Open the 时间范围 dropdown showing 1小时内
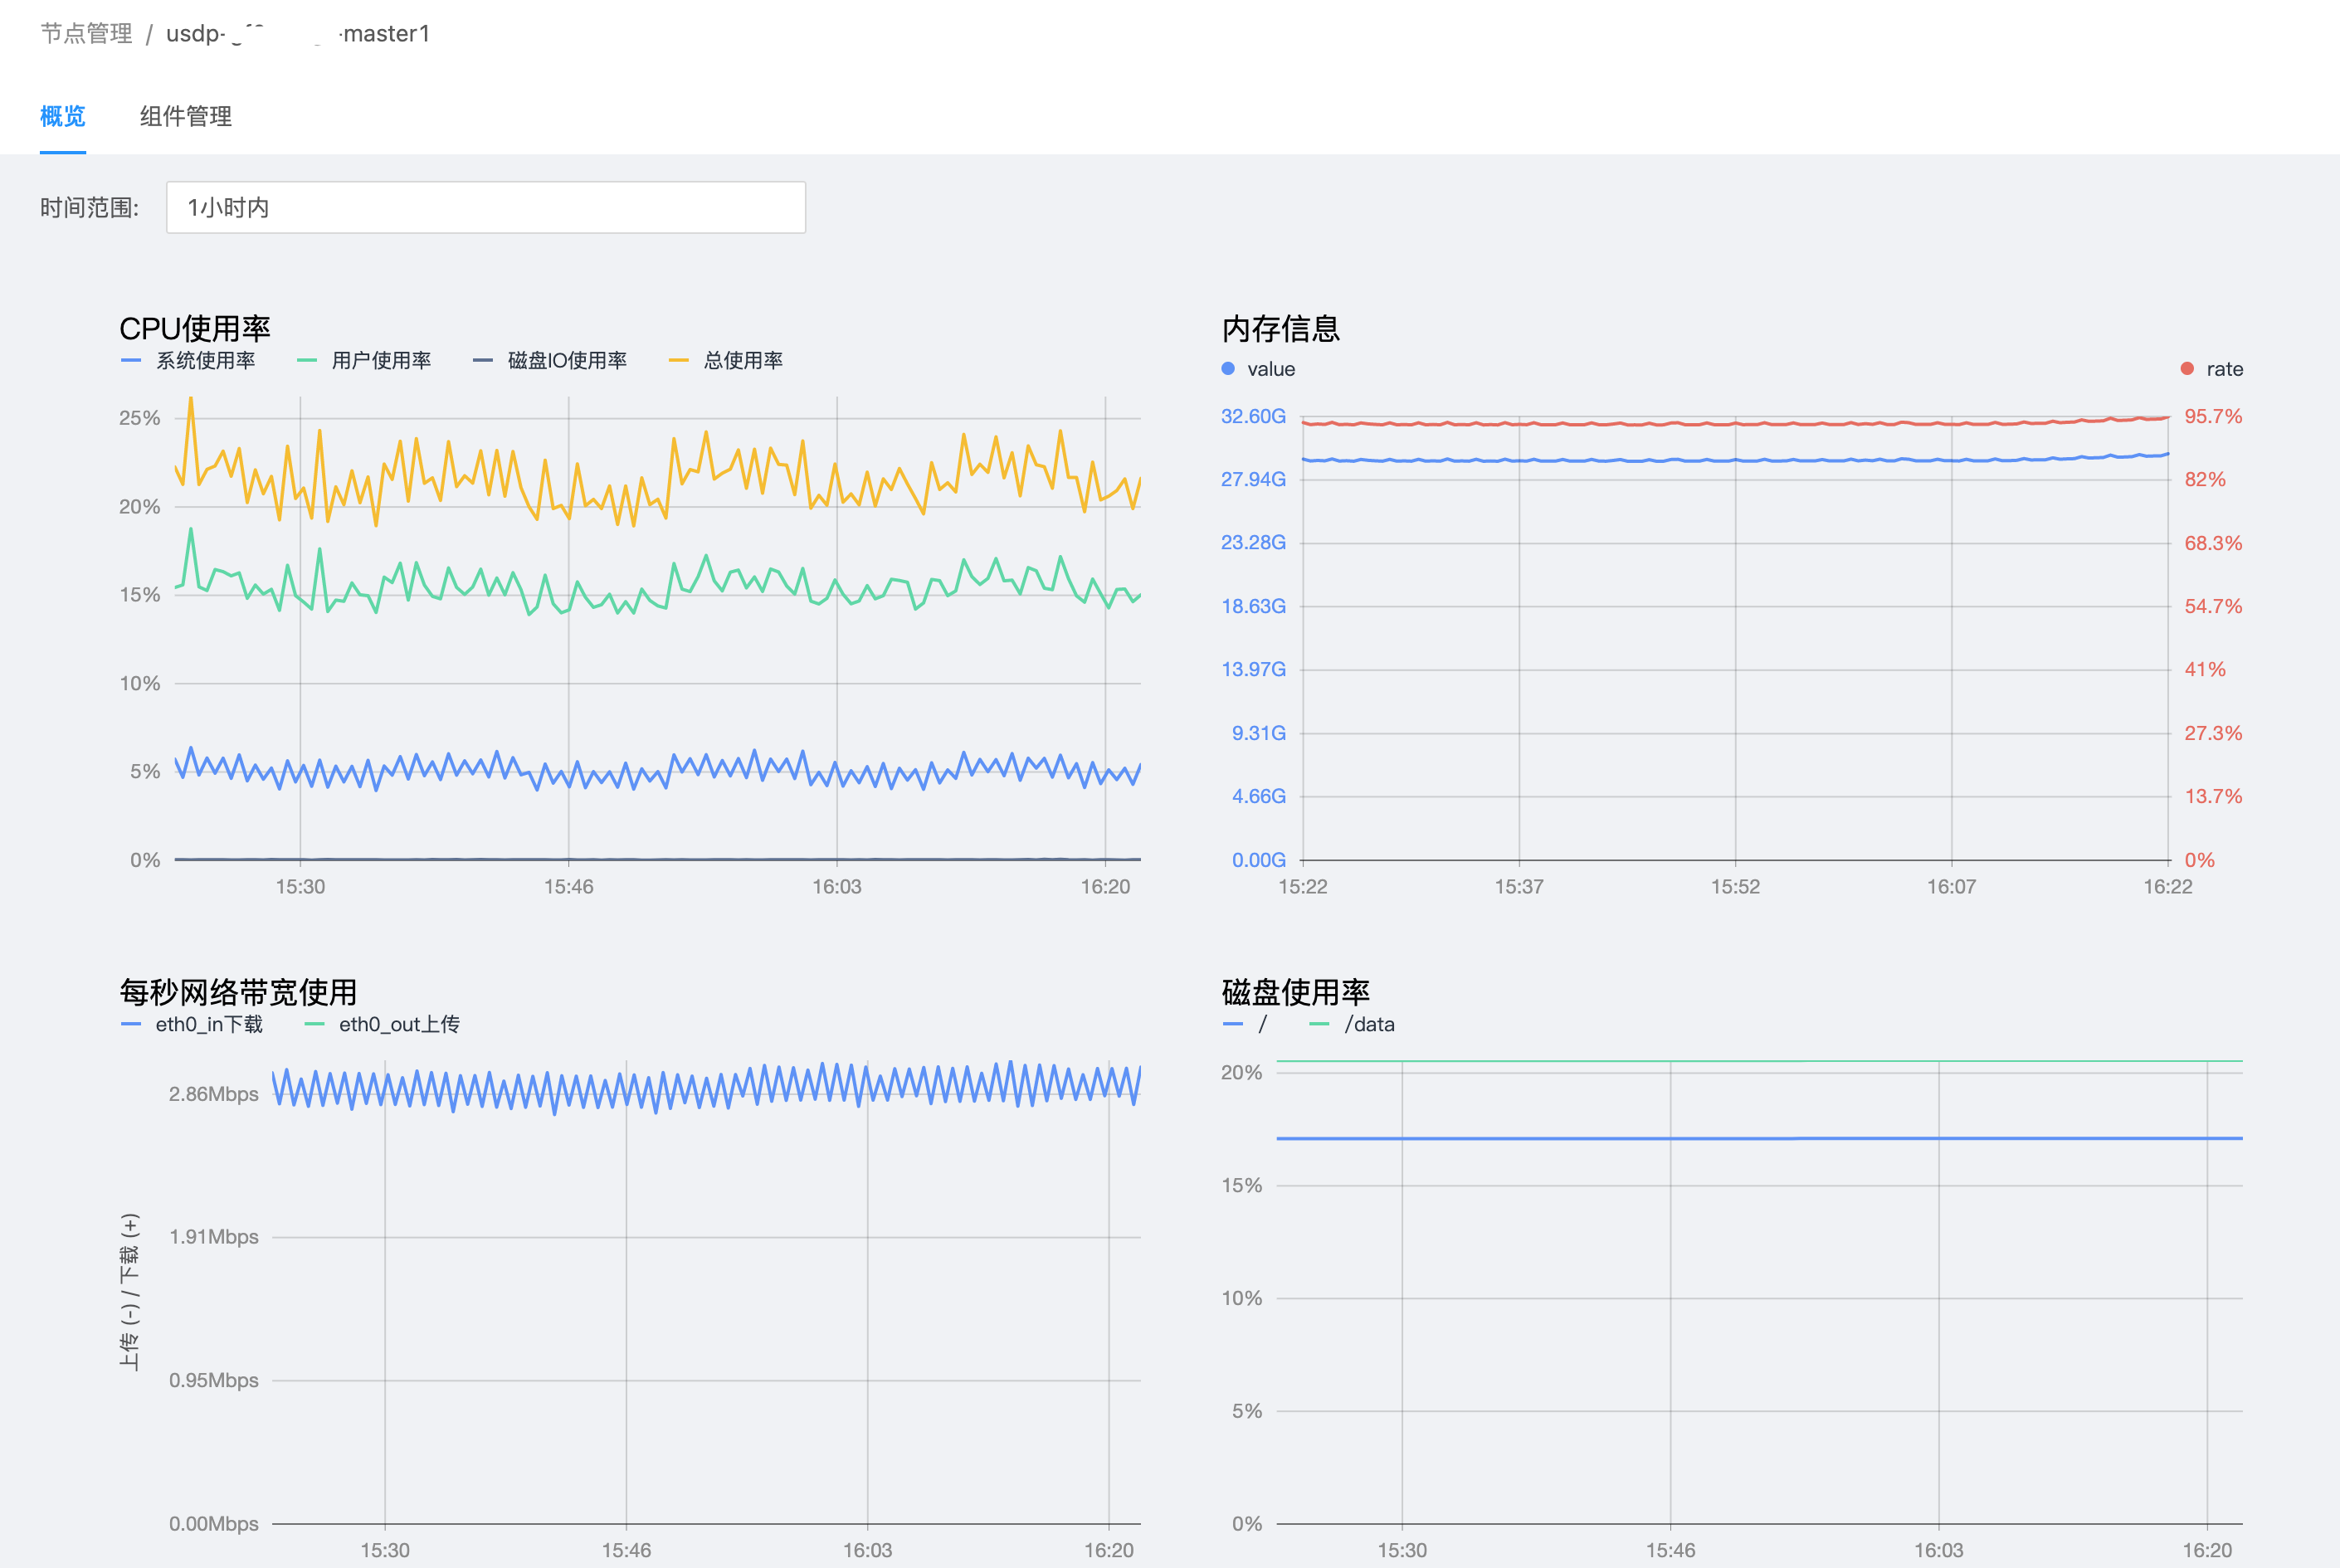The height and width of the screenshot is (1568, 2340). coord(486,207)
